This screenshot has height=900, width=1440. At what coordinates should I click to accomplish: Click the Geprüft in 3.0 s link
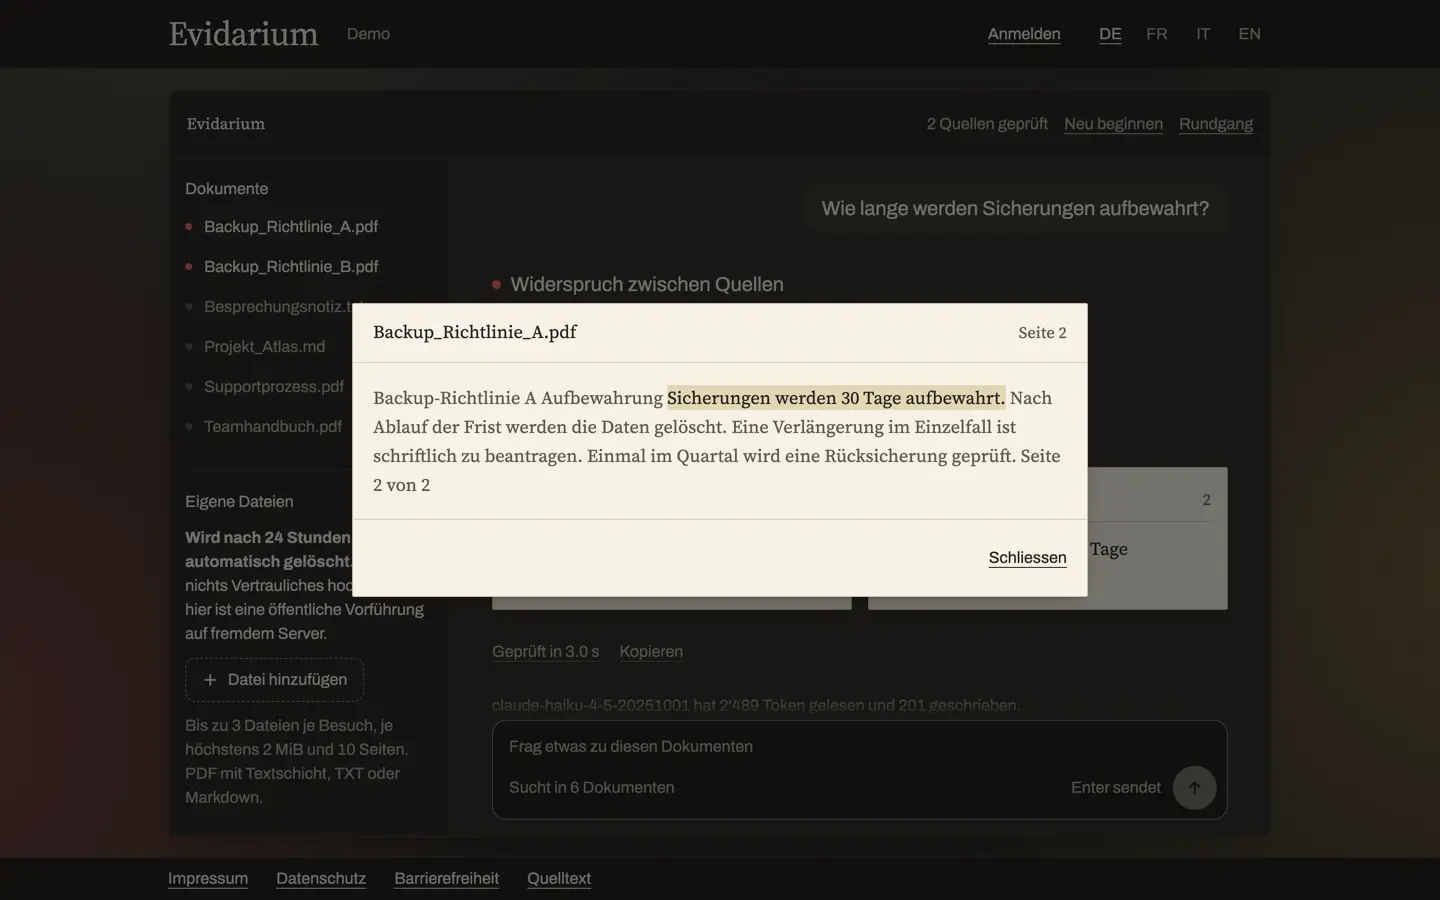(546, 652)
